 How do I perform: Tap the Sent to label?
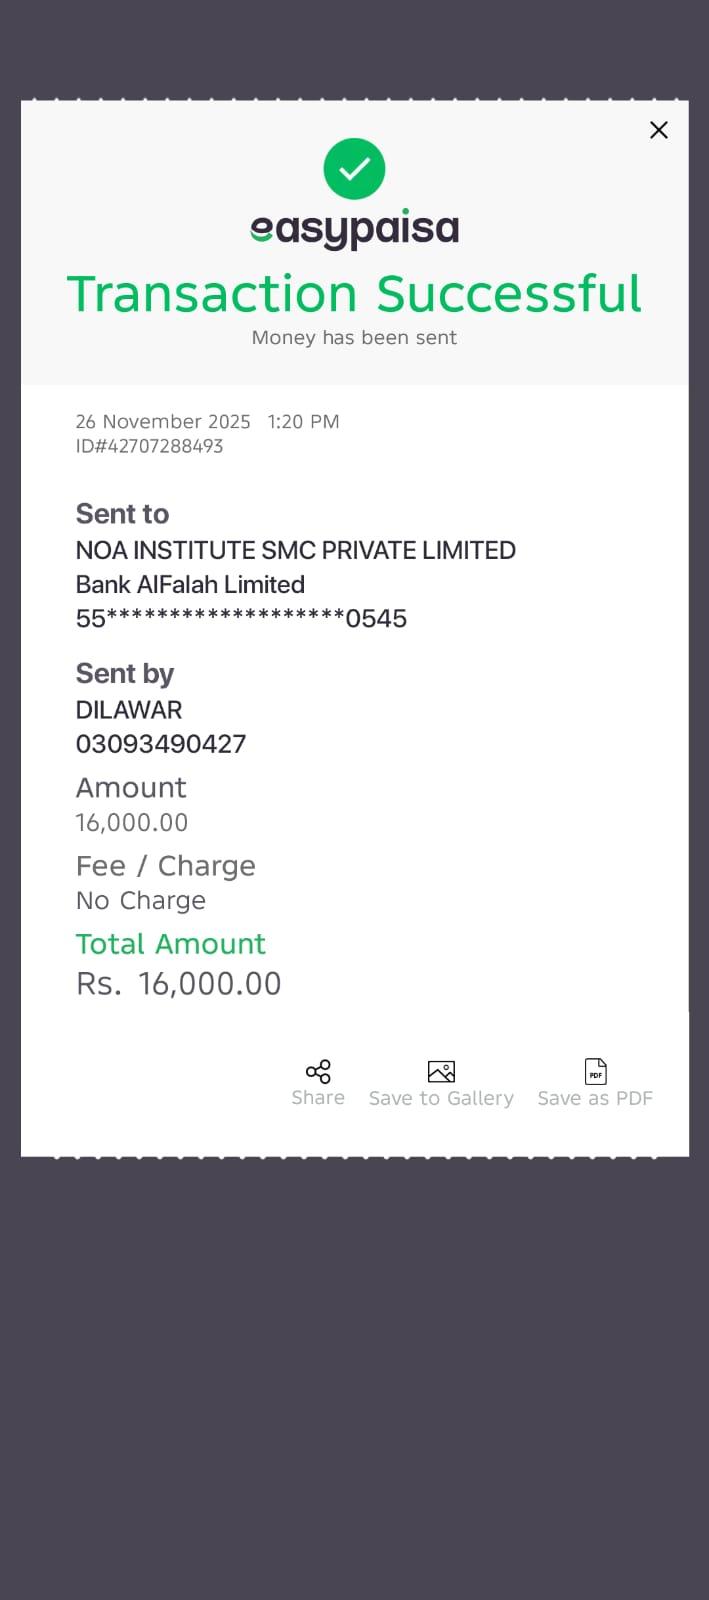[122, 514]
